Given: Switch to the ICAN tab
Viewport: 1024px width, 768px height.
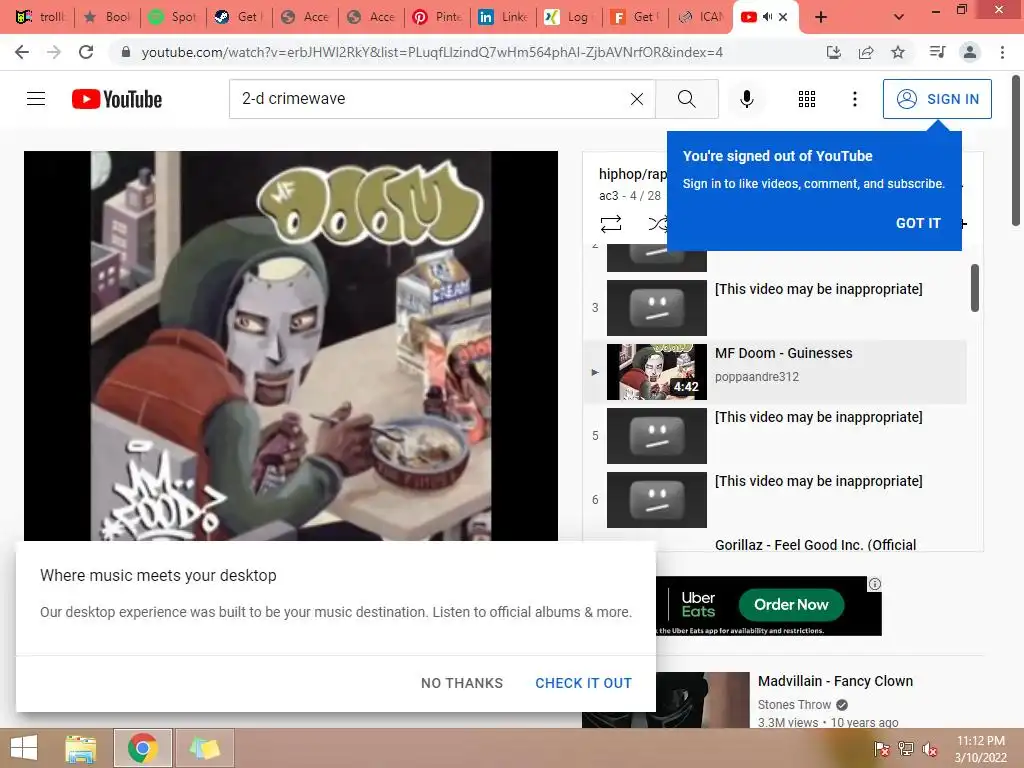Looking at the screenshot, I should point(701,17).
